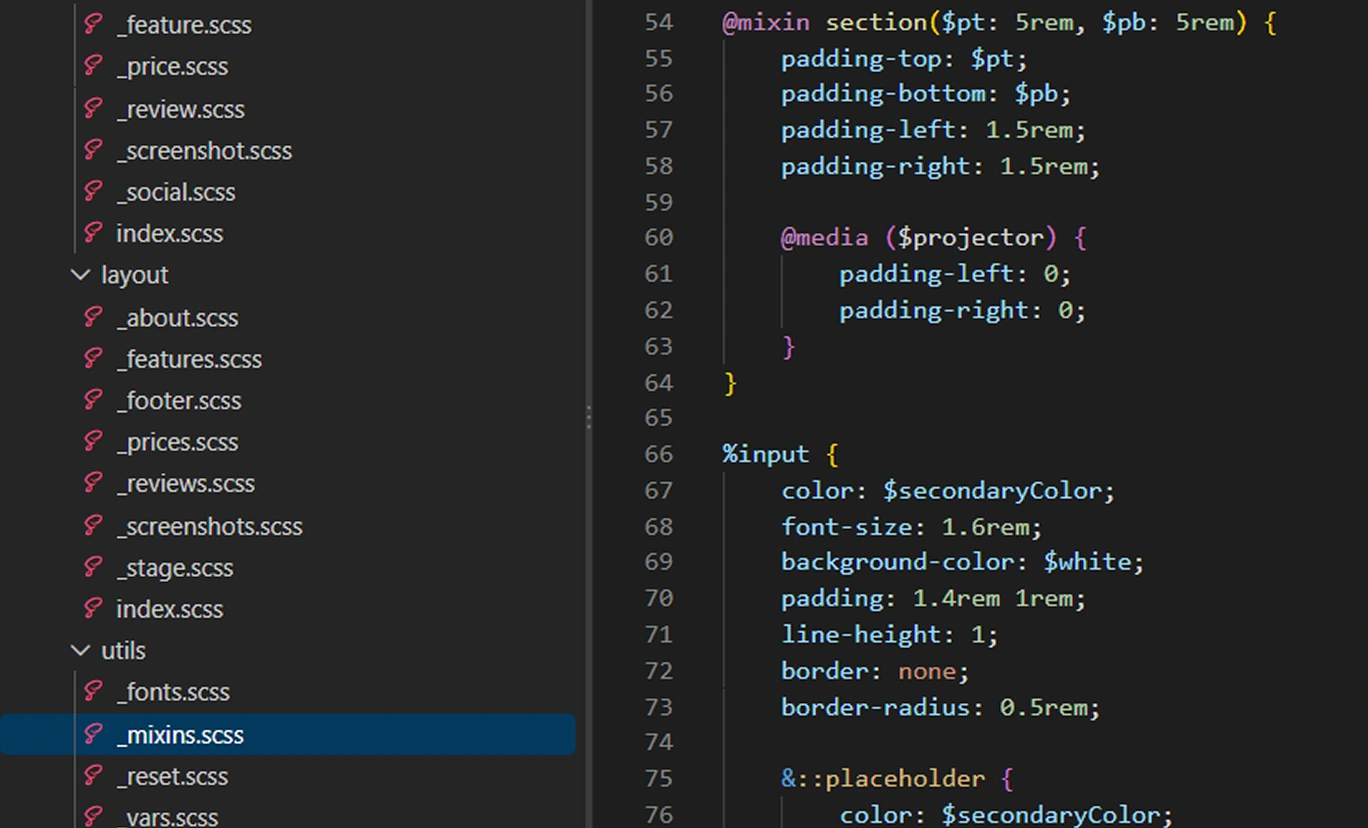Collapse the utils folder chevron
Screen dimensions: 1368x828
click(81, 650)
